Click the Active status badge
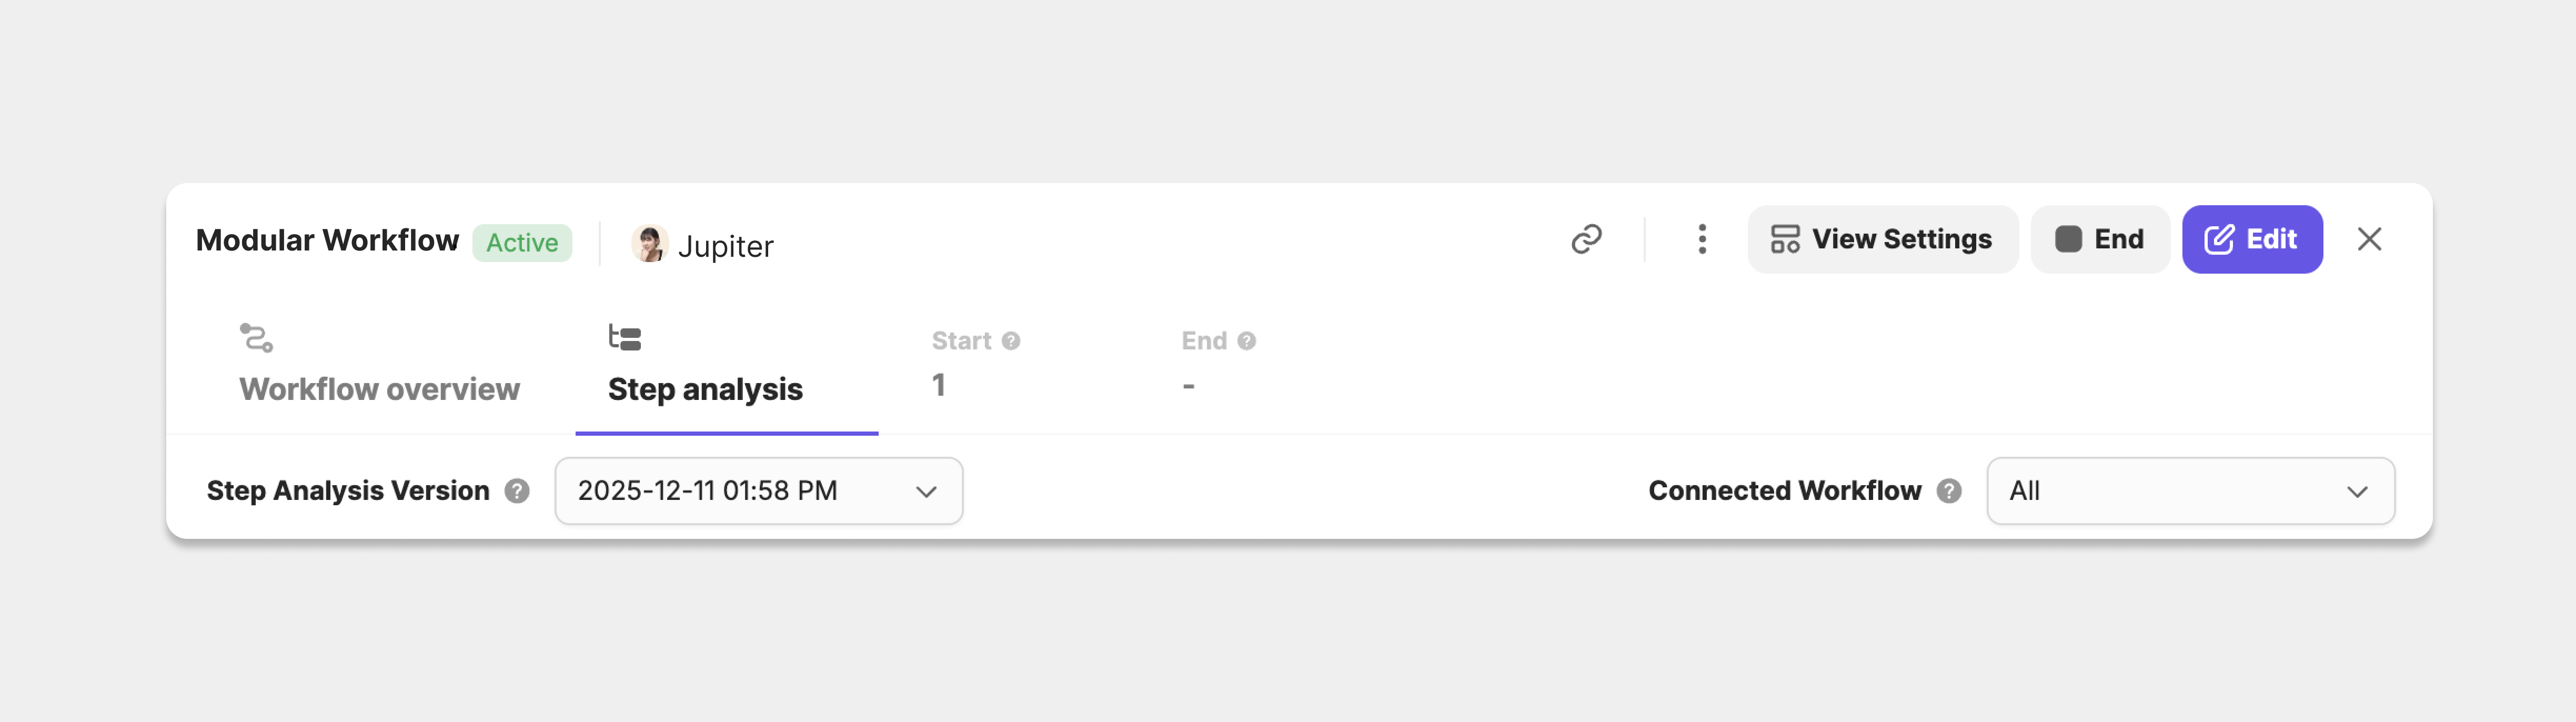The height and width of the screenshot is (722, 2576). (522, 243)
